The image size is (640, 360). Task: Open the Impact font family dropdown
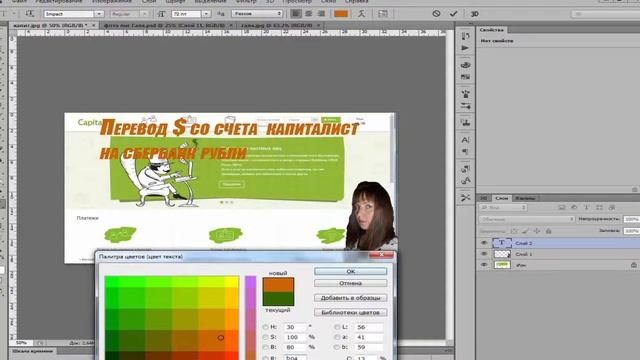pyautogui.click(x=99, y=14)
